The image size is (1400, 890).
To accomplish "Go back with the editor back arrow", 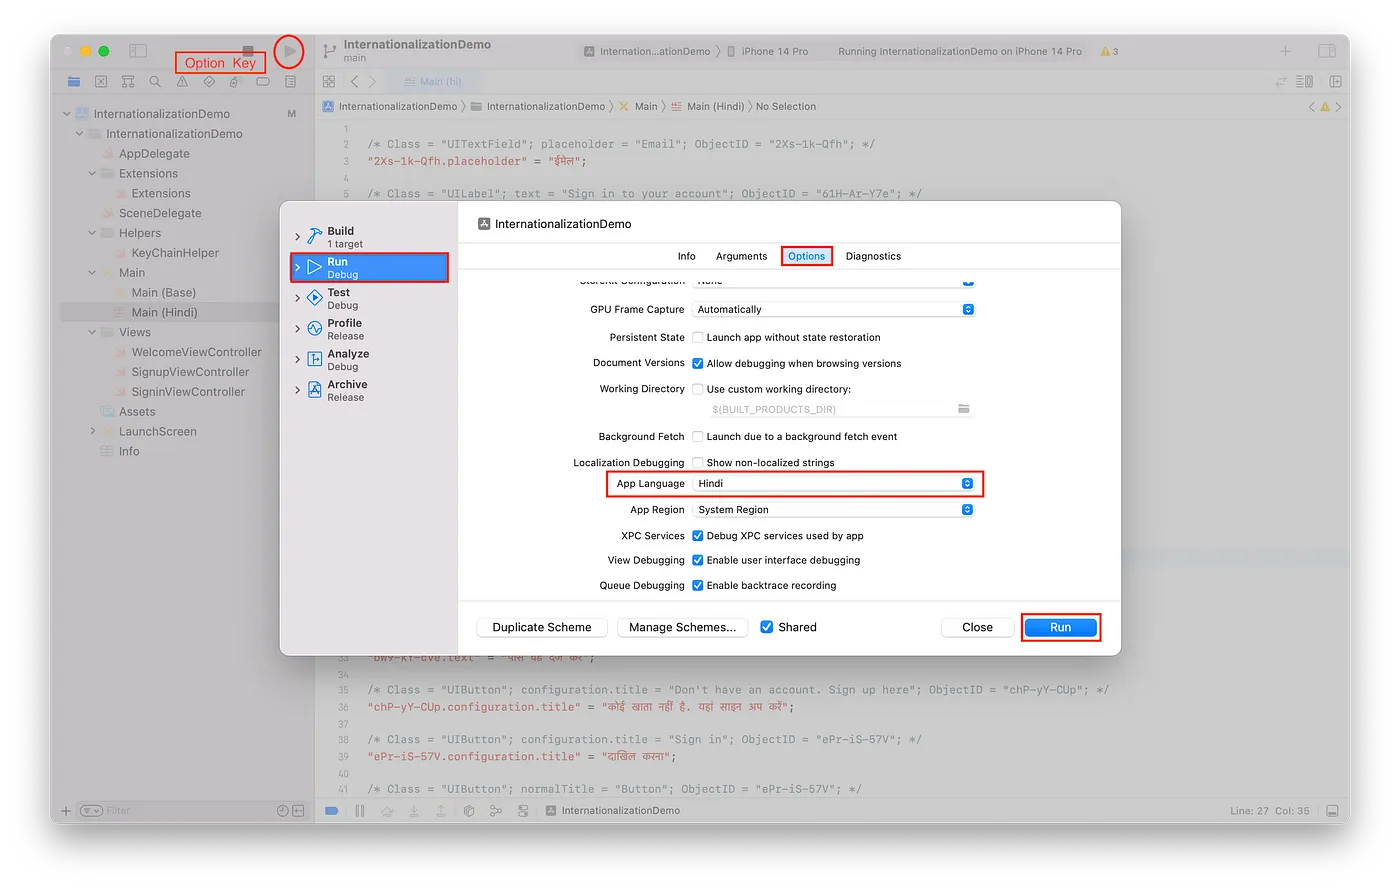I will [354, 81].
